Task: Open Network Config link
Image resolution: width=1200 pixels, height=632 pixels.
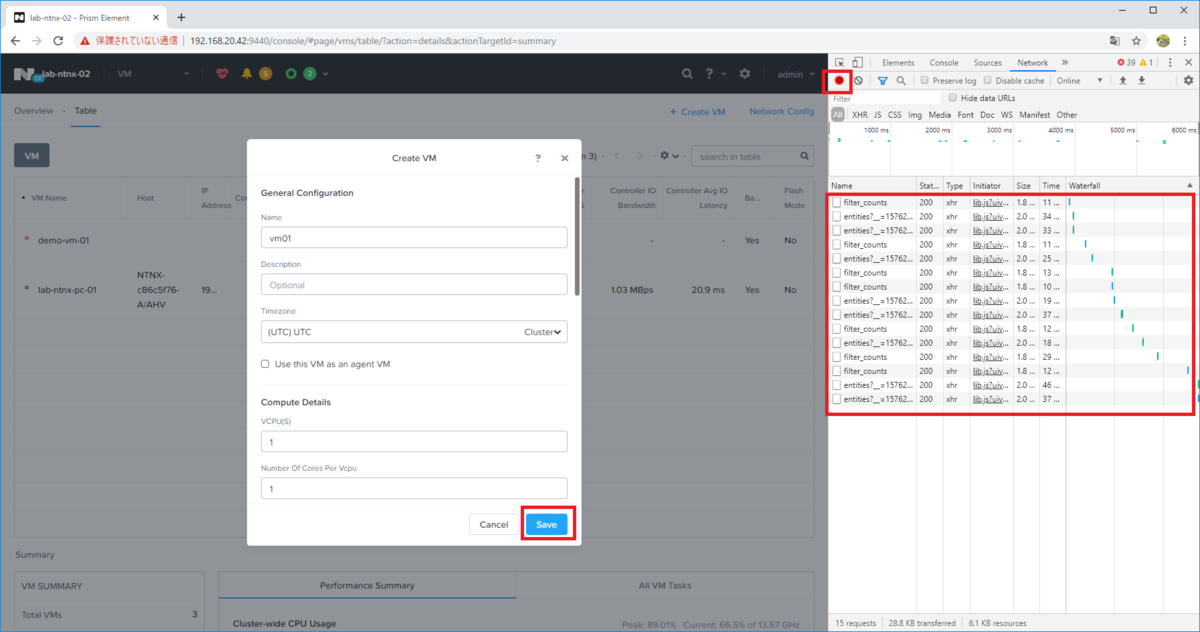Action: click(782, 112)
